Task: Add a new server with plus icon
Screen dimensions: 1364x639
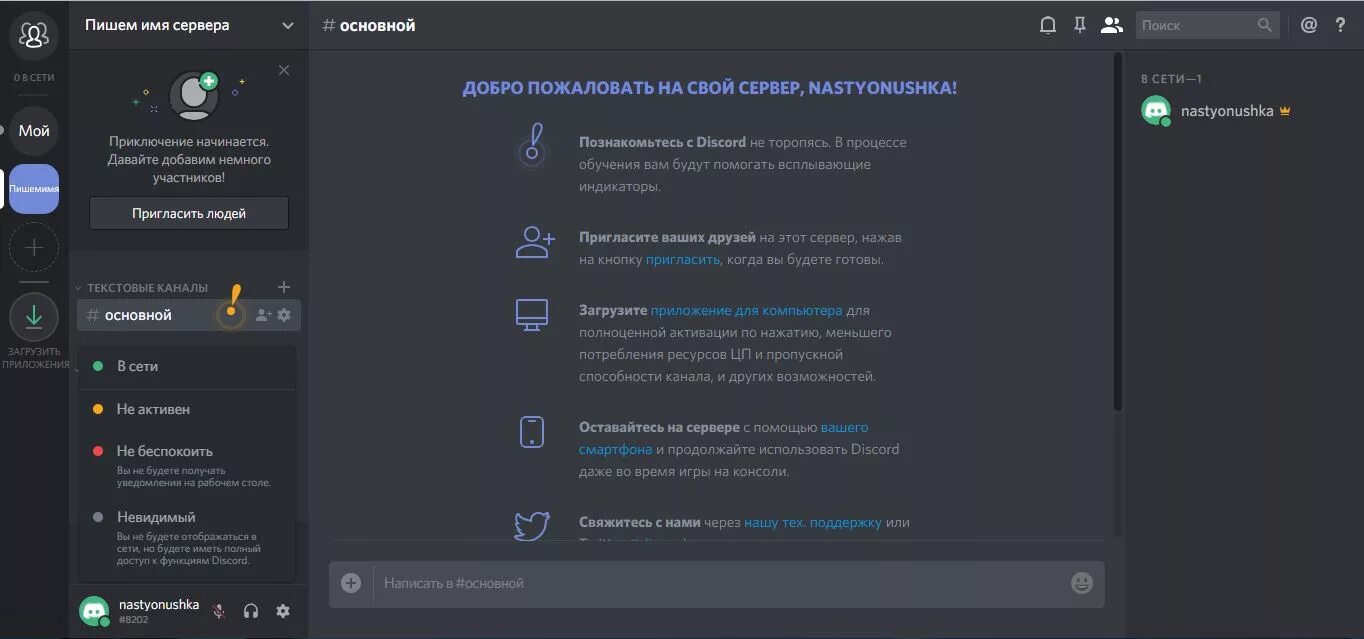Action: (34, 247)
